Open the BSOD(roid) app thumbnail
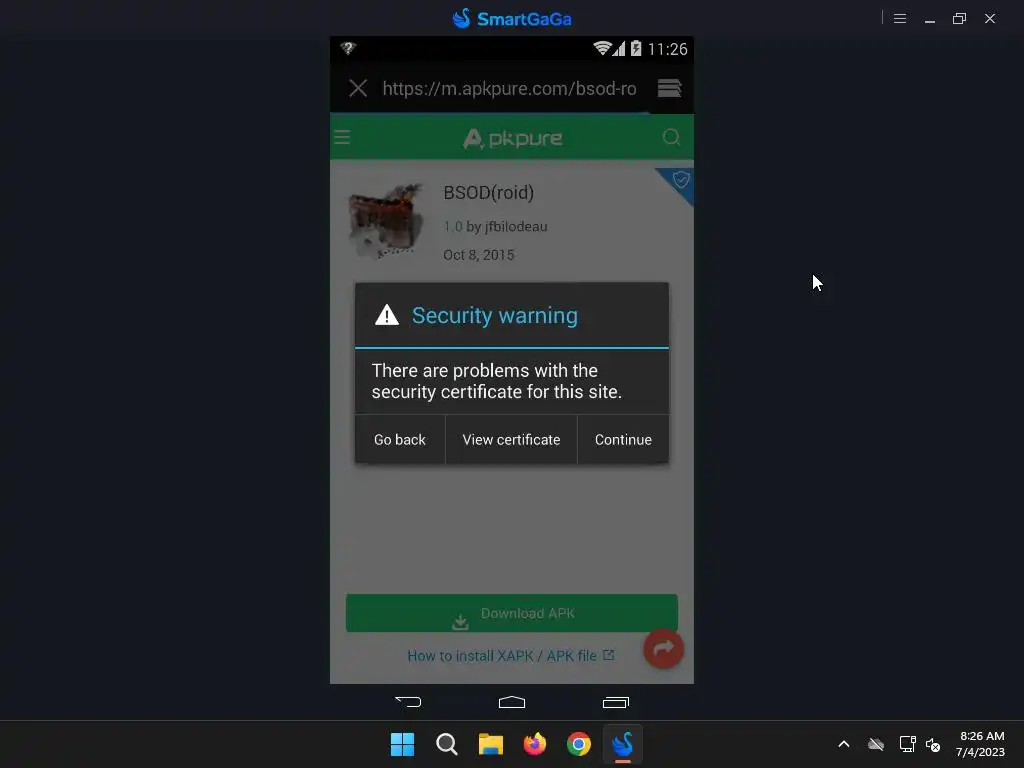 coord(385,221)
